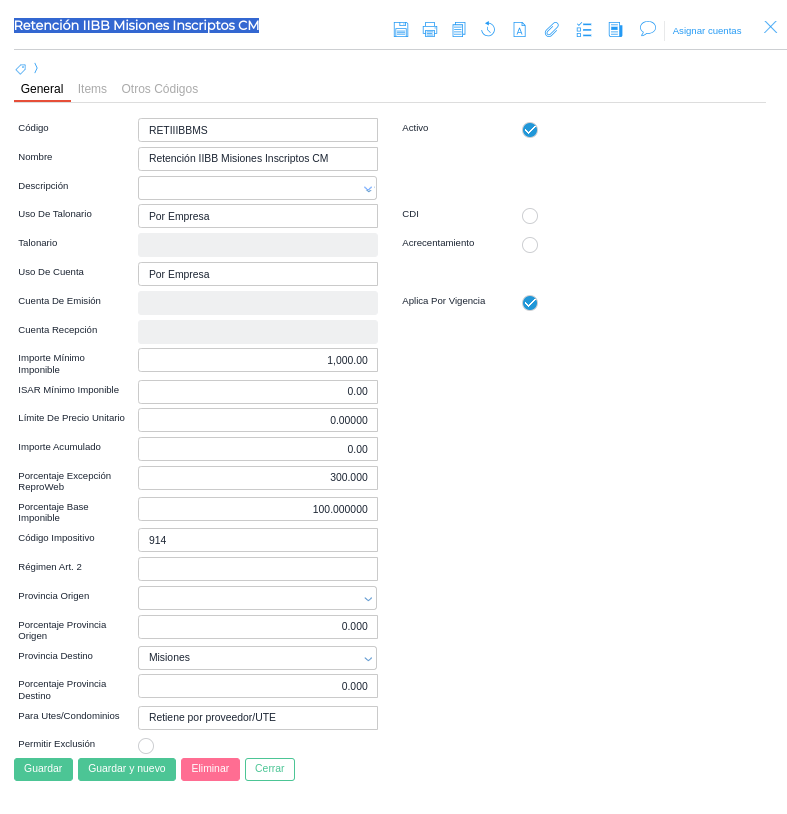
Task: Click the tag icon above the tabs
Action: click(21, 69)
